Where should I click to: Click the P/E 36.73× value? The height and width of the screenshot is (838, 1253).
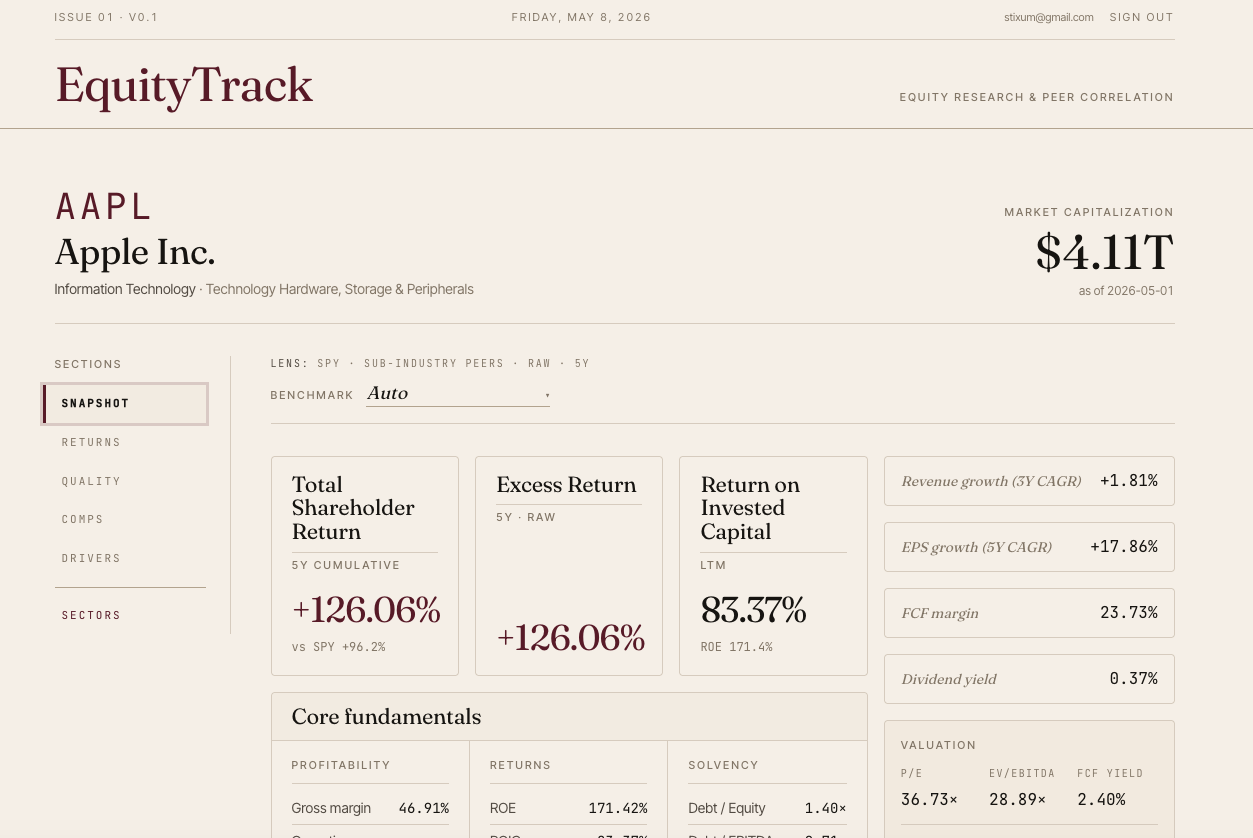coord(929,800)
